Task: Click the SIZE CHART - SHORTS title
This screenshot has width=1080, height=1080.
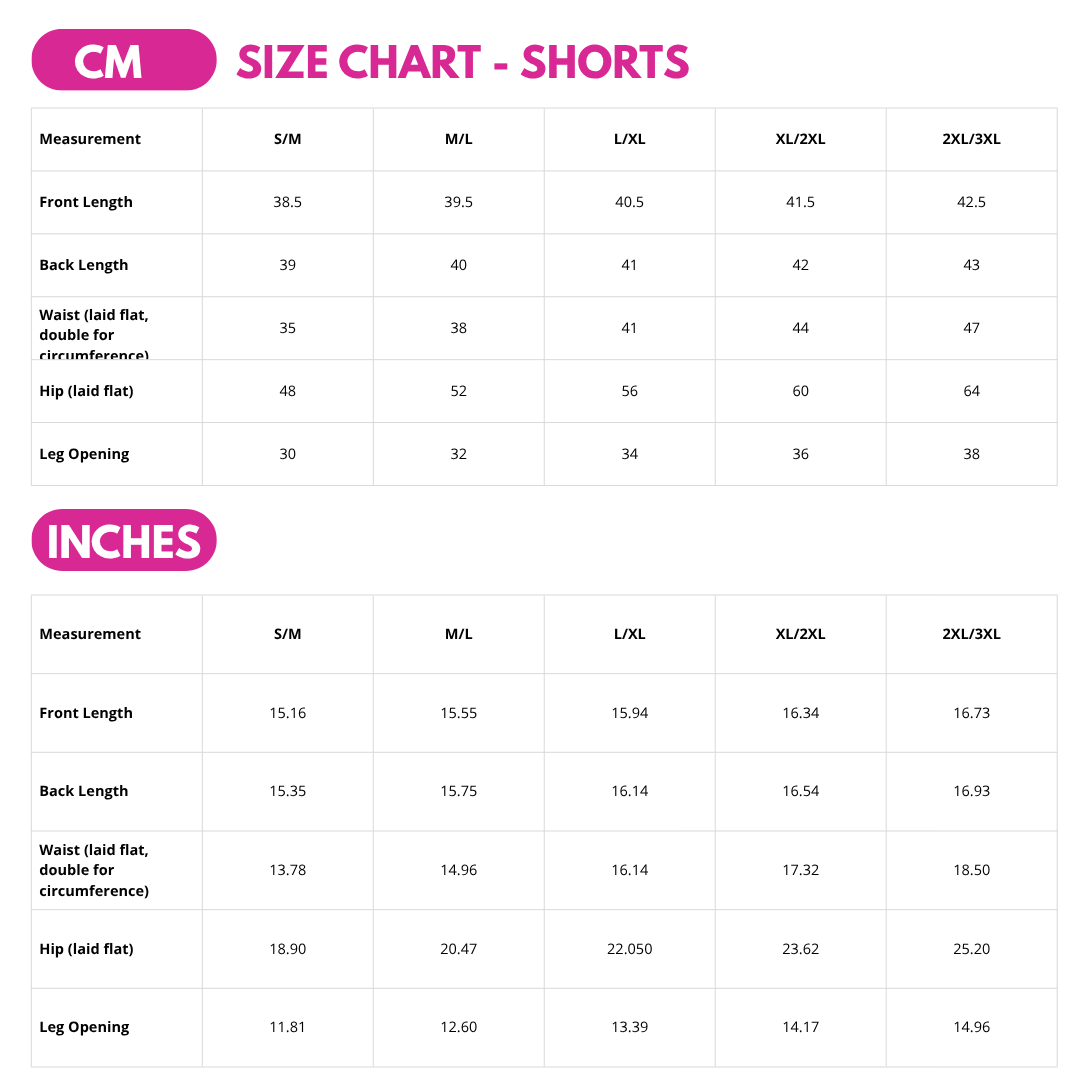Action: [x=463, y=62]
